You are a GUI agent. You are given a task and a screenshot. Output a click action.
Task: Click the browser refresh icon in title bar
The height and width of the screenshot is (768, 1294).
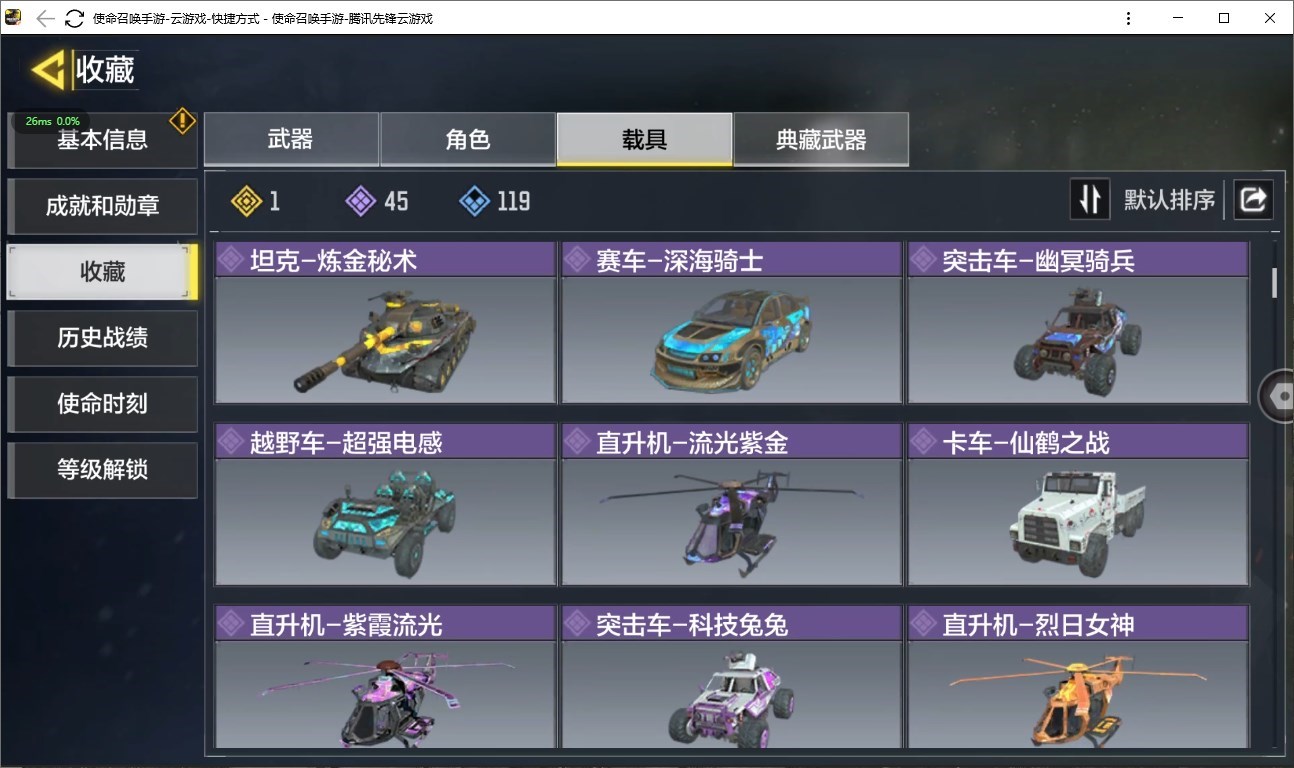74,18
